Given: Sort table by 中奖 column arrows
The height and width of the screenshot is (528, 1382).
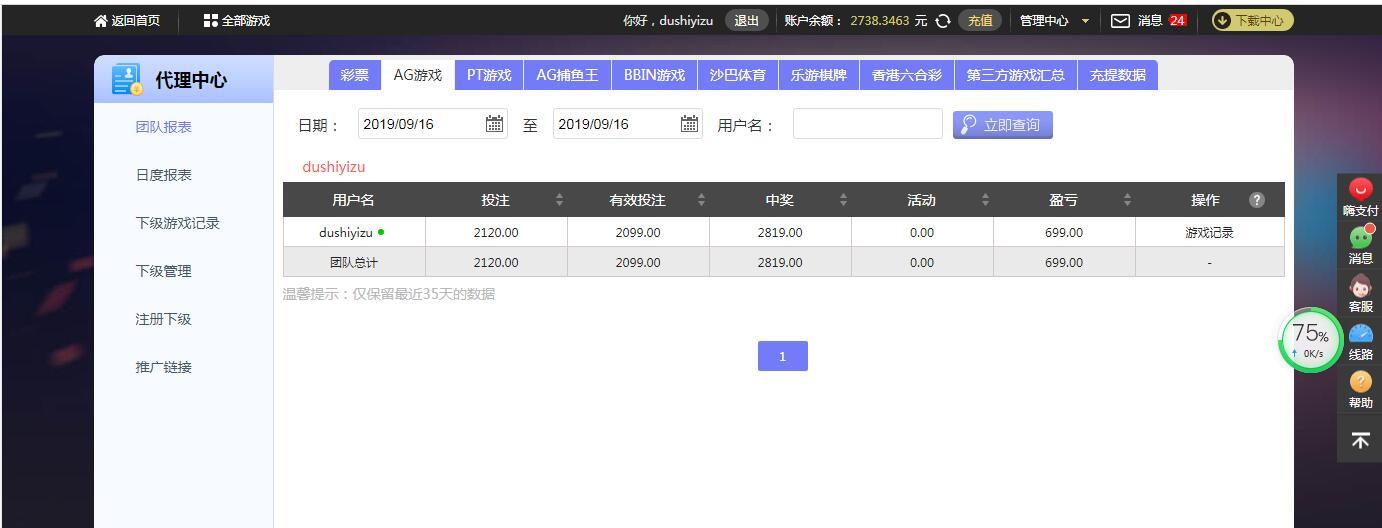Looking at the screenshot, I should coord(843,200).
